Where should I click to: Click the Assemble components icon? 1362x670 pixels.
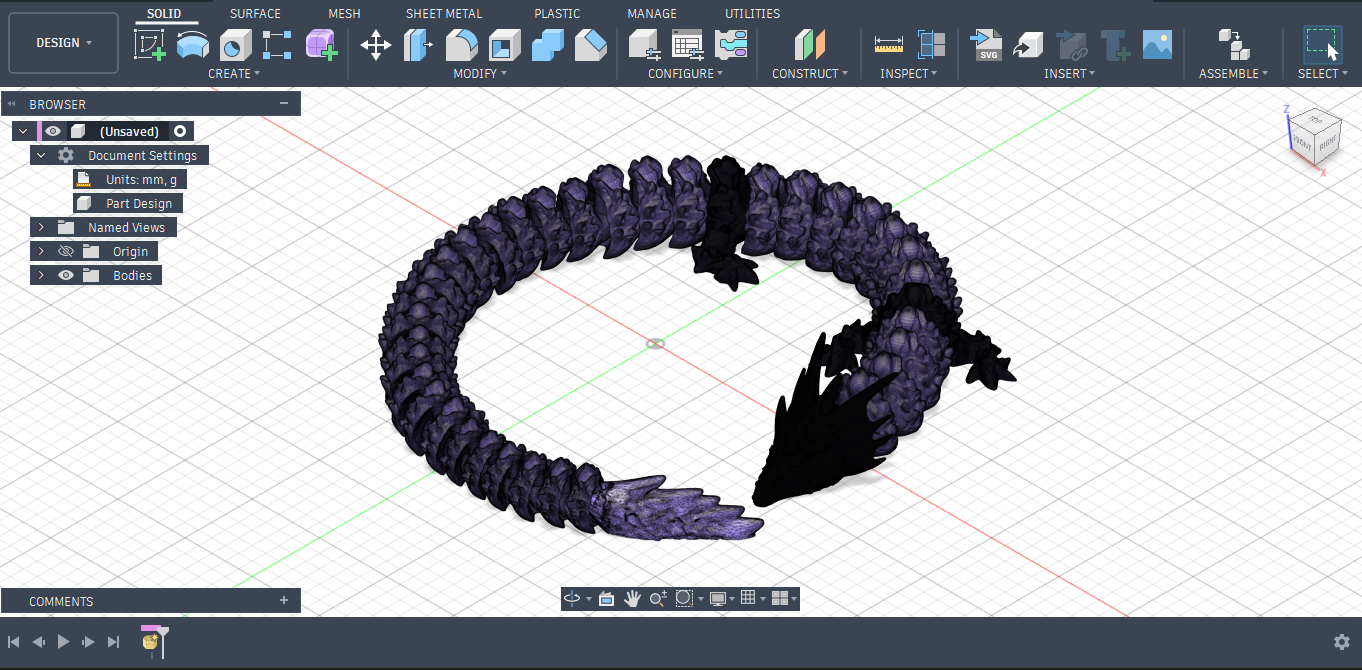pyautogui.click(x=1233, y=45)
